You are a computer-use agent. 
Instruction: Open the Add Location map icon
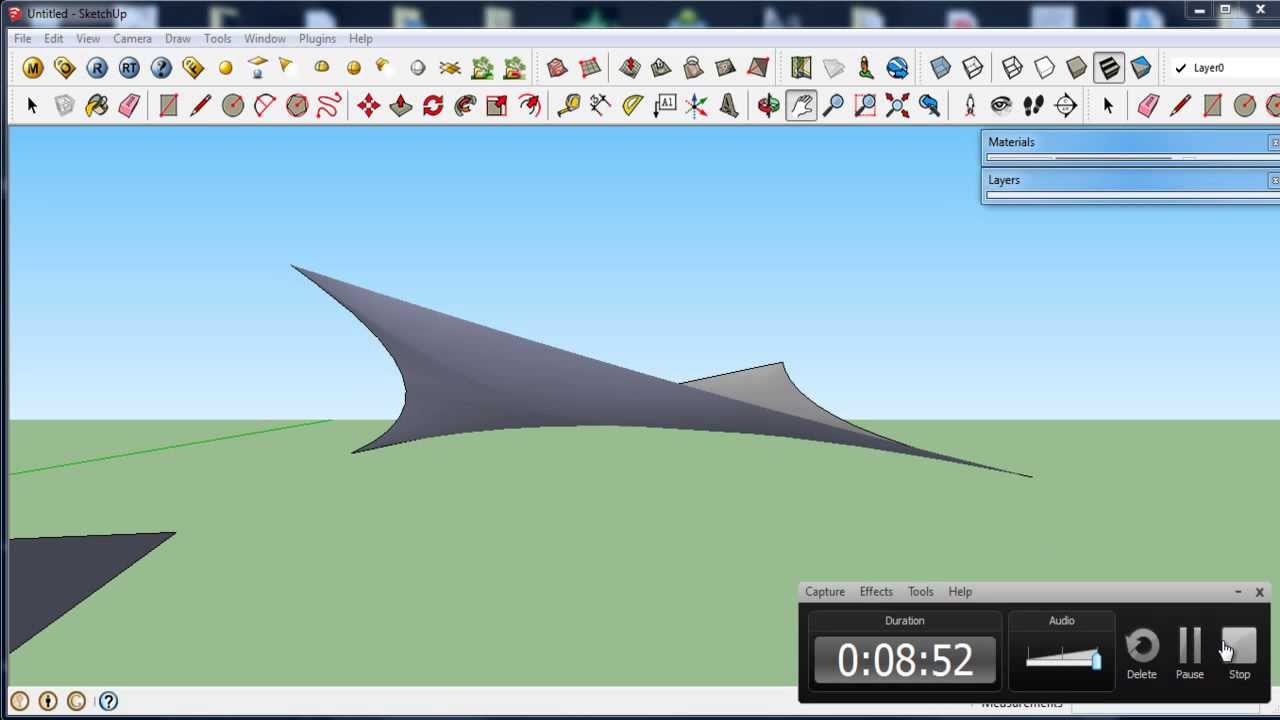pos(801,68)
